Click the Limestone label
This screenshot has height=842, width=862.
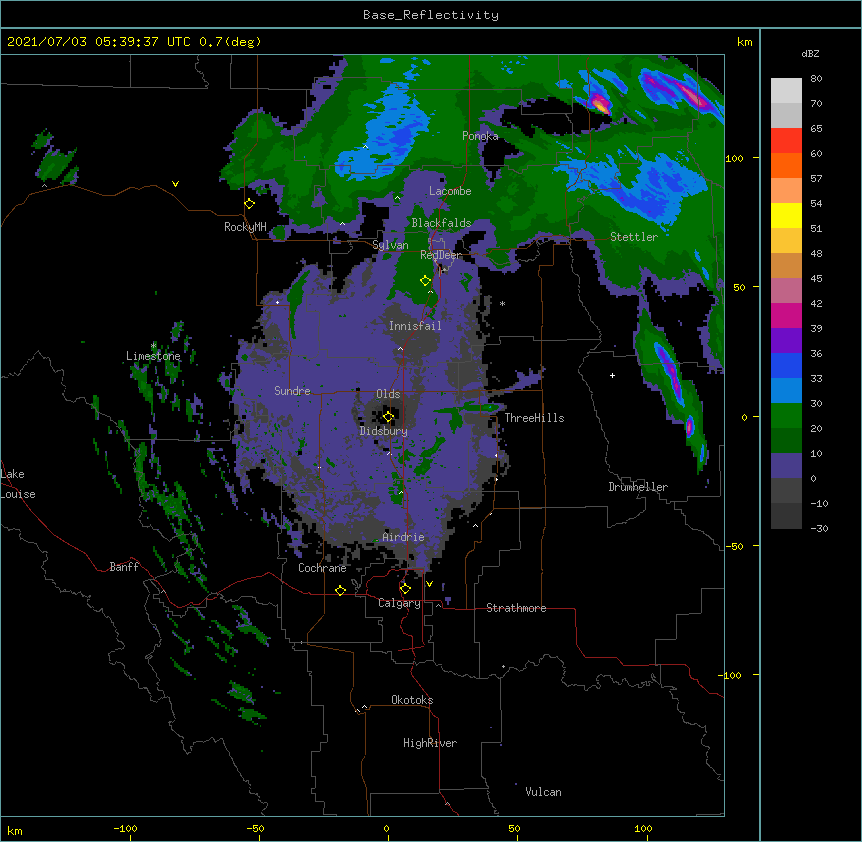(x=153, y=356)
